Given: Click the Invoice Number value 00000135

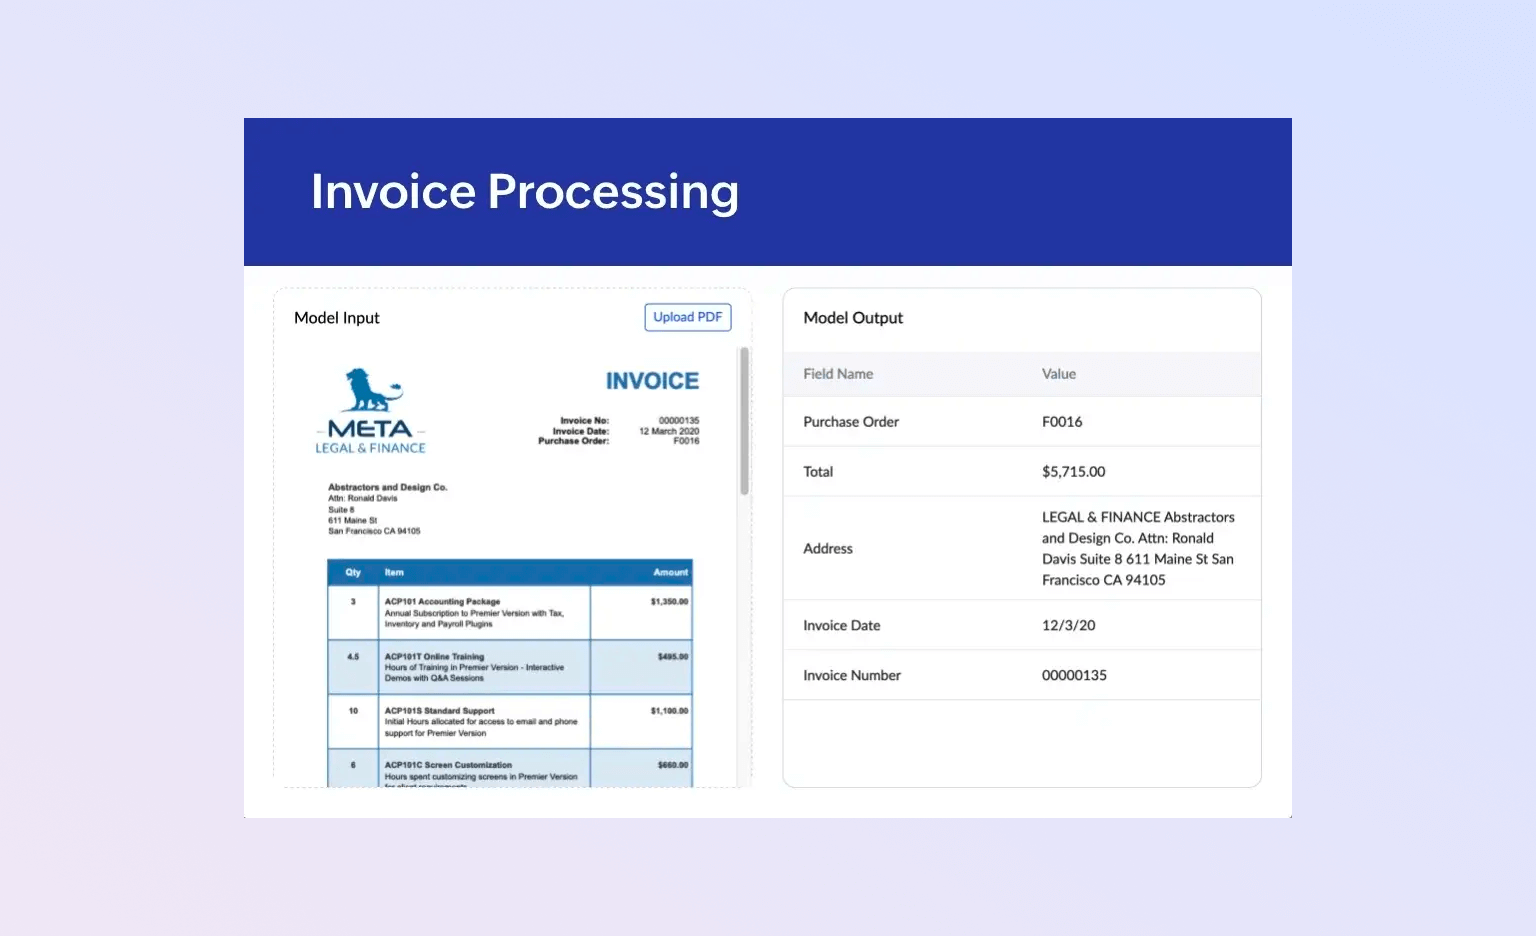Looking at the screenshot, I should pyautogui.click(x=1074, y=676).
